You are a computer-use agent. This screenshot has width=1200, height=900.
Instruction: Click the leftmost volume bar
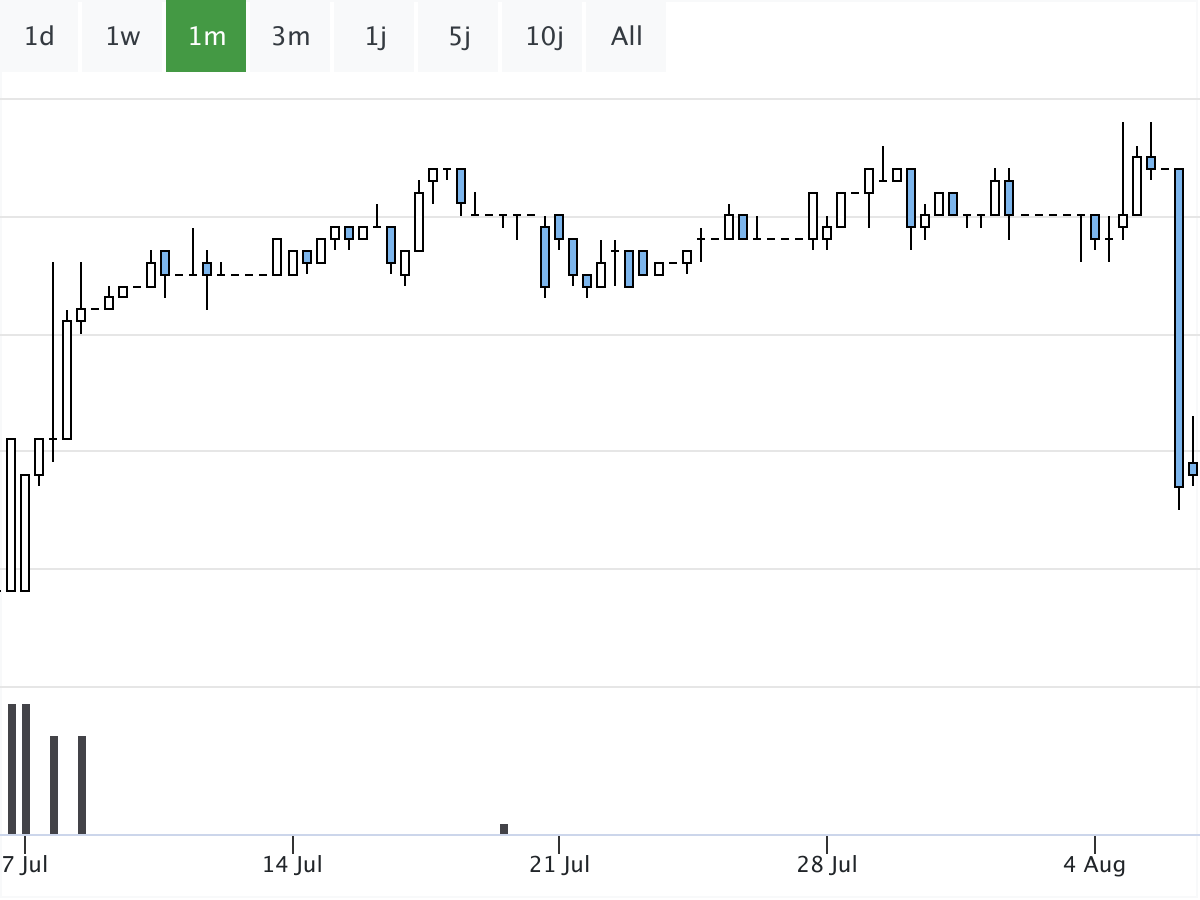click(12, 768)
